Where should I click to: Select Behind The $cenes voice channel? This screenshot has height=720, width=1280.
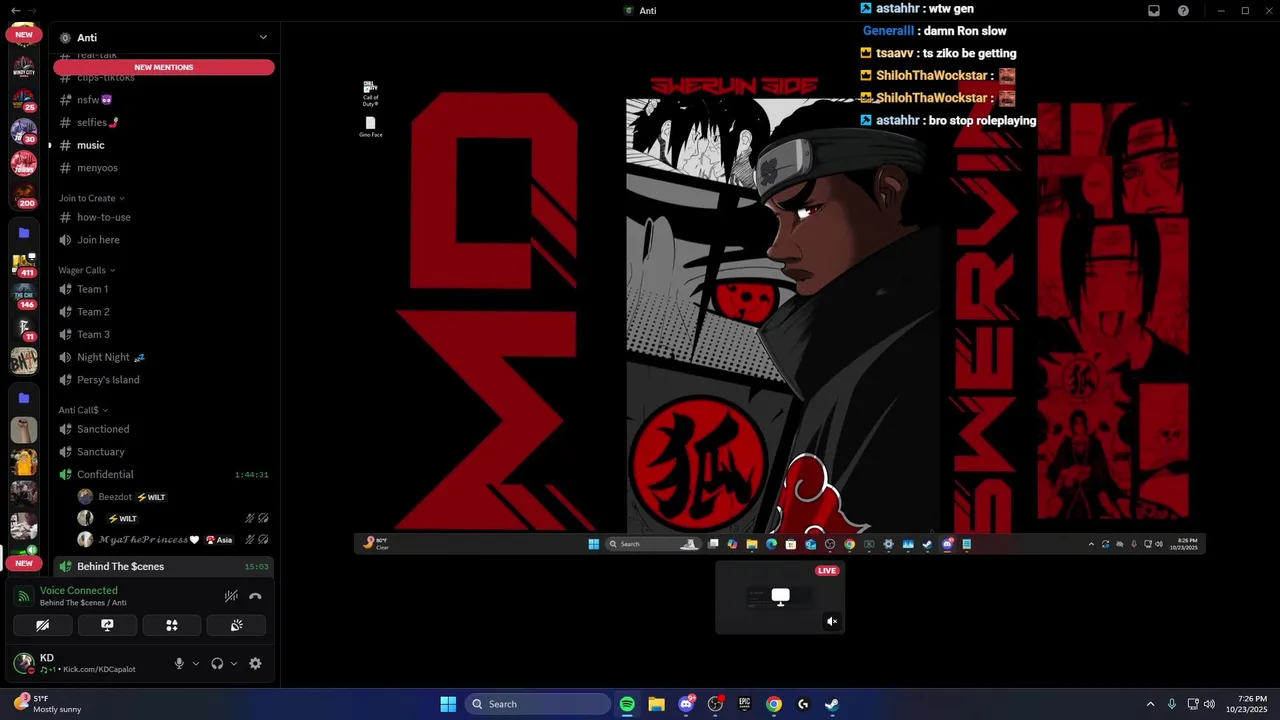tap(164, 566)
